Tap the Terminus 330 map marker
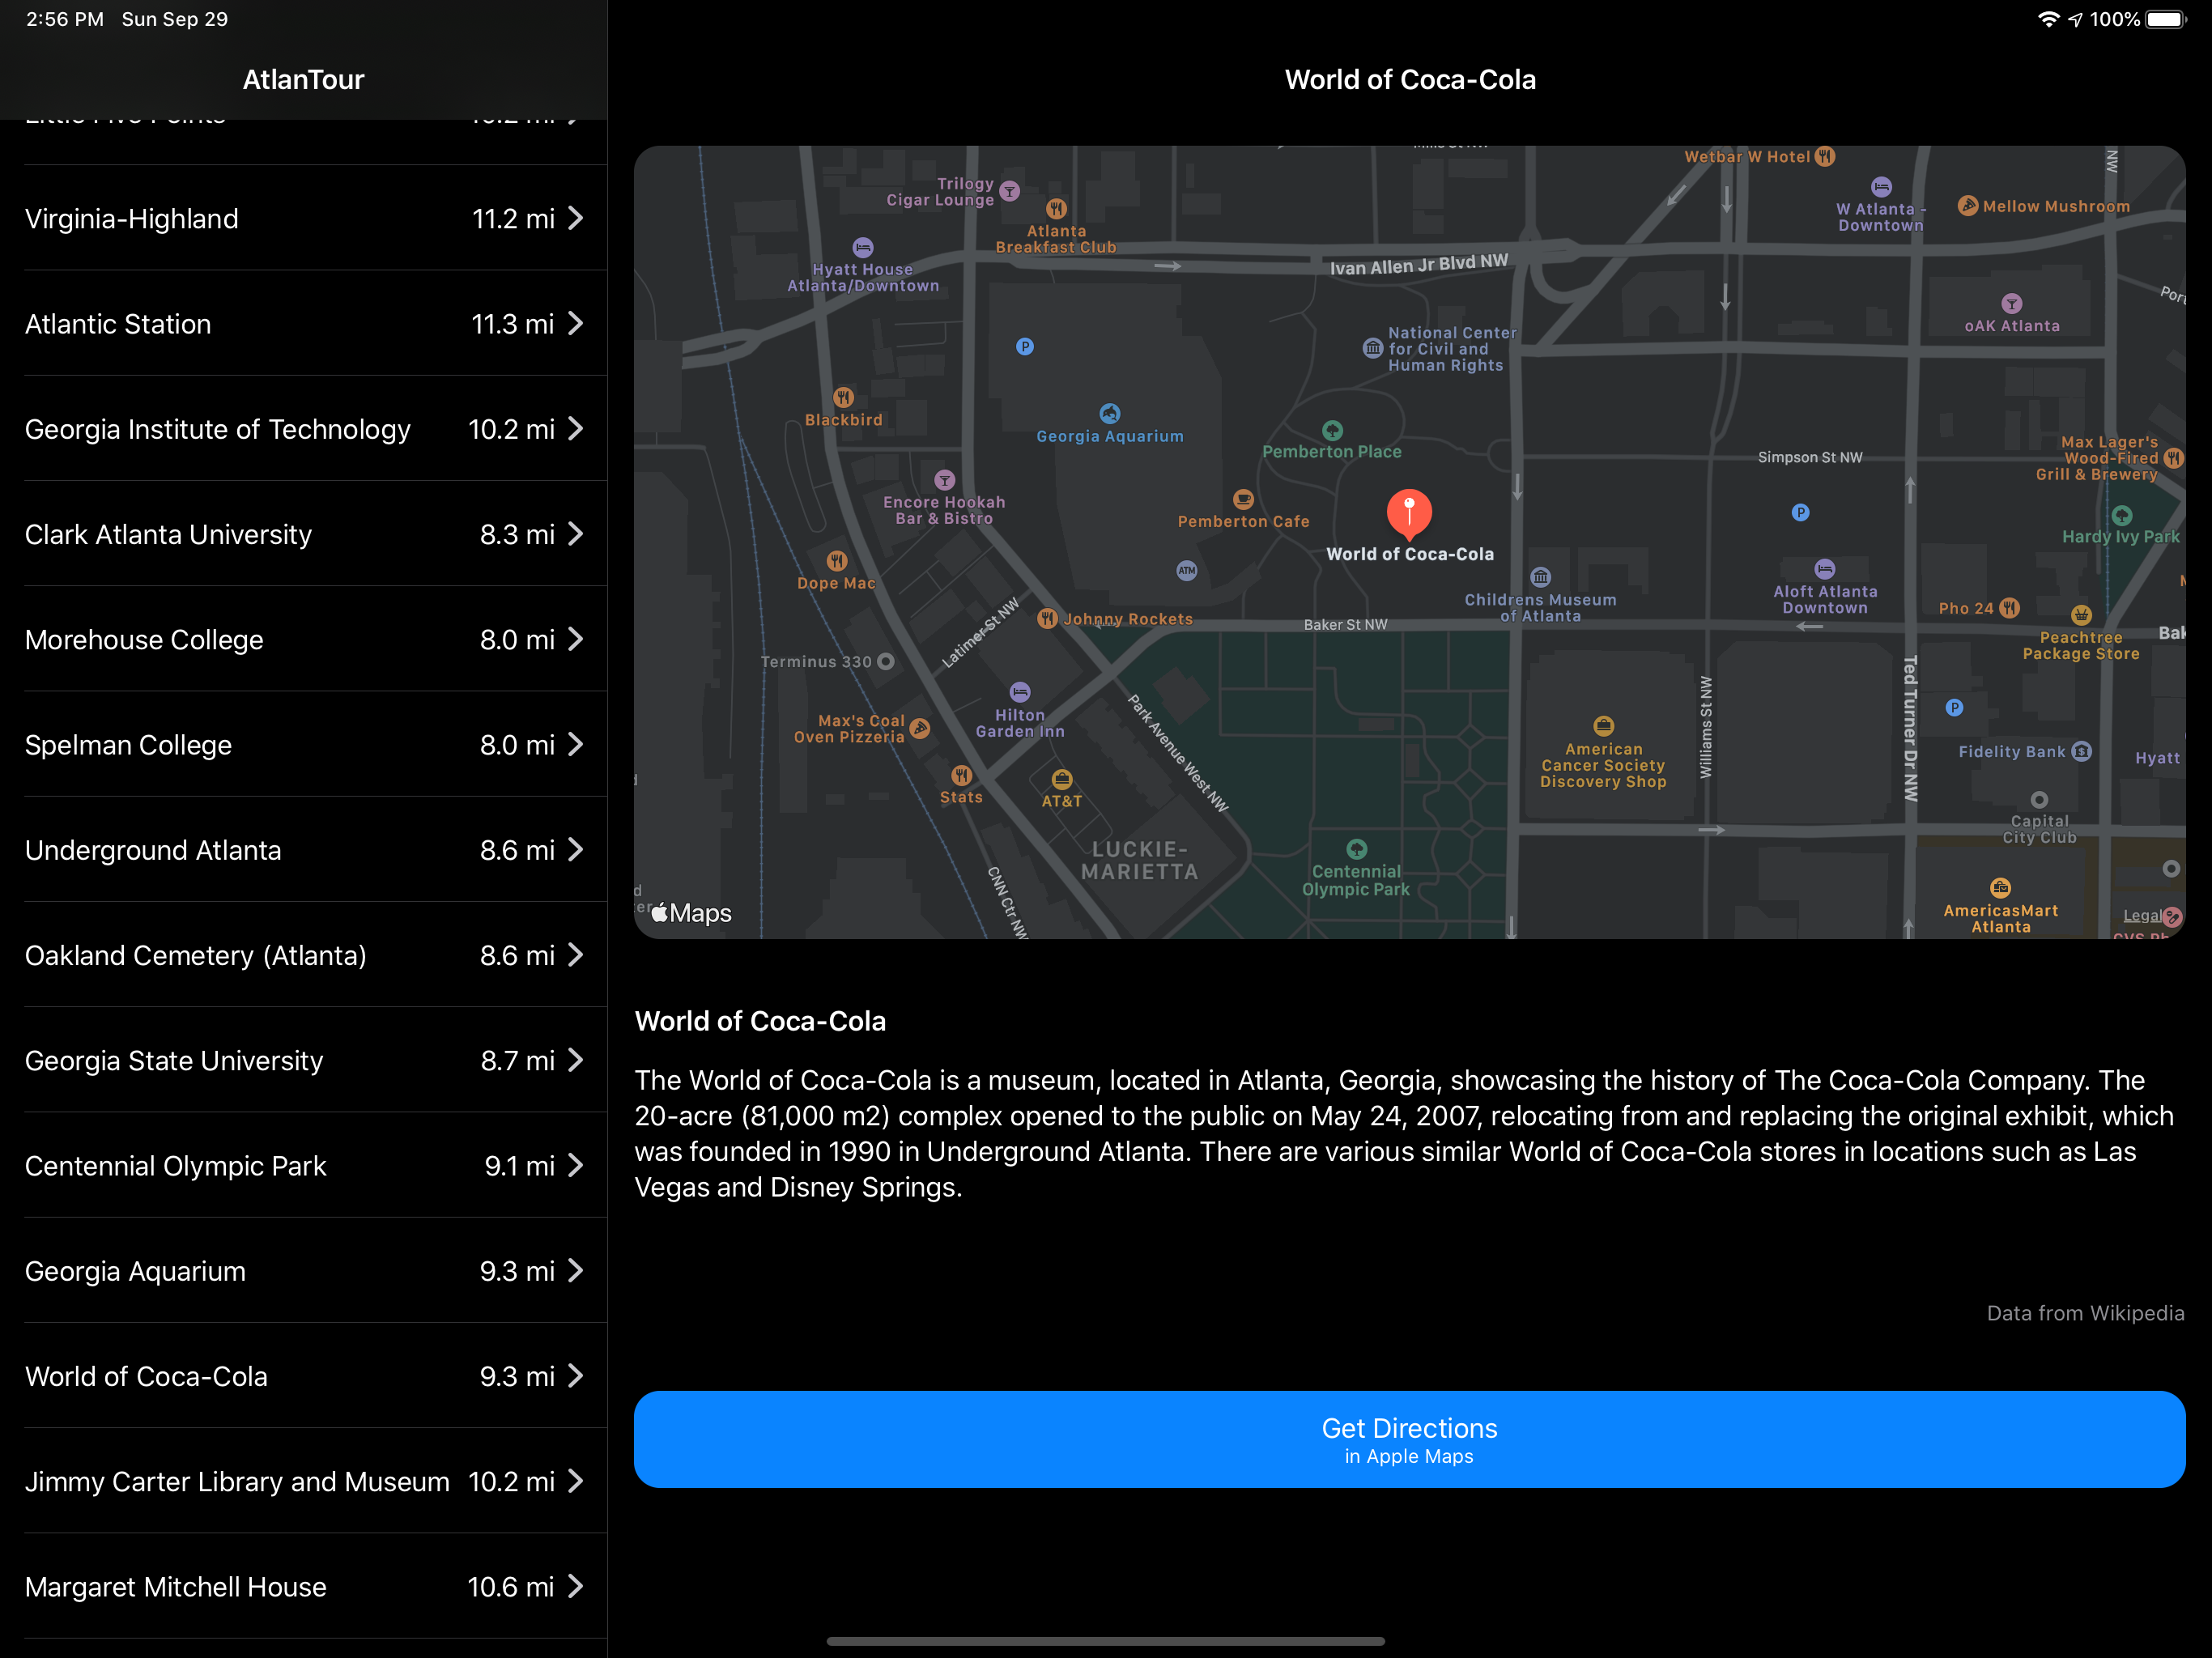 [x=886, y=661]
